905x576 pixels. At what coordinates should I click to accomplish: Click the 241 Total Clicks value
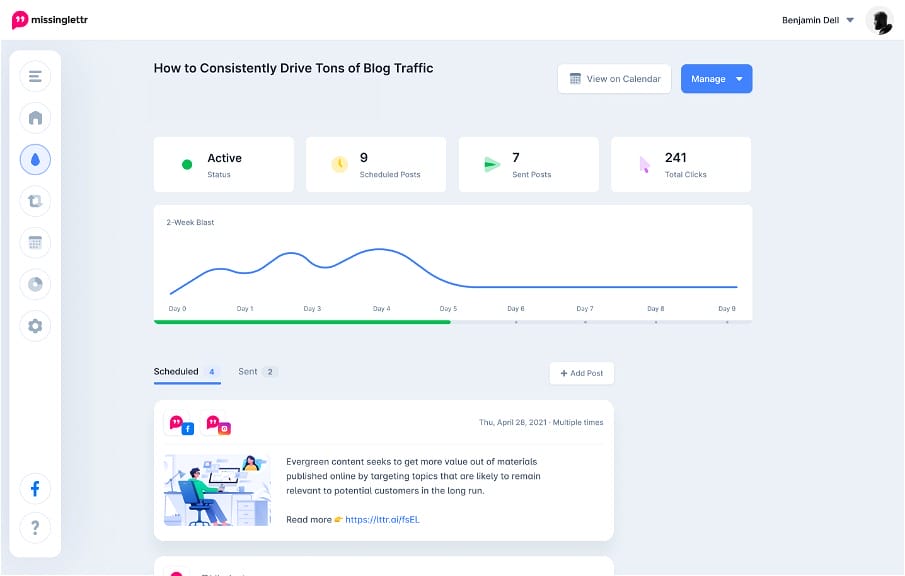pyautogui.click(x=675, y=158)
